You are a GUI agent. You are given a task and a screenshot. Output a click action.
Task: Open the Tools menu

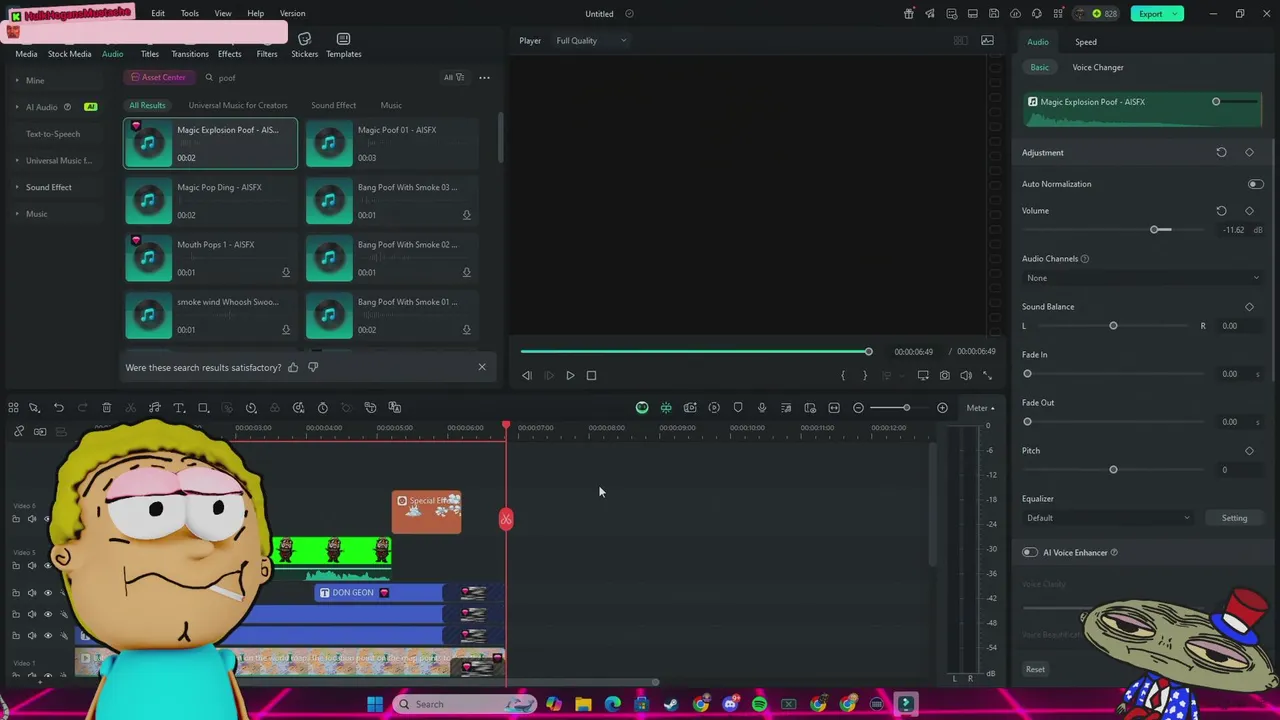[190, 13]
